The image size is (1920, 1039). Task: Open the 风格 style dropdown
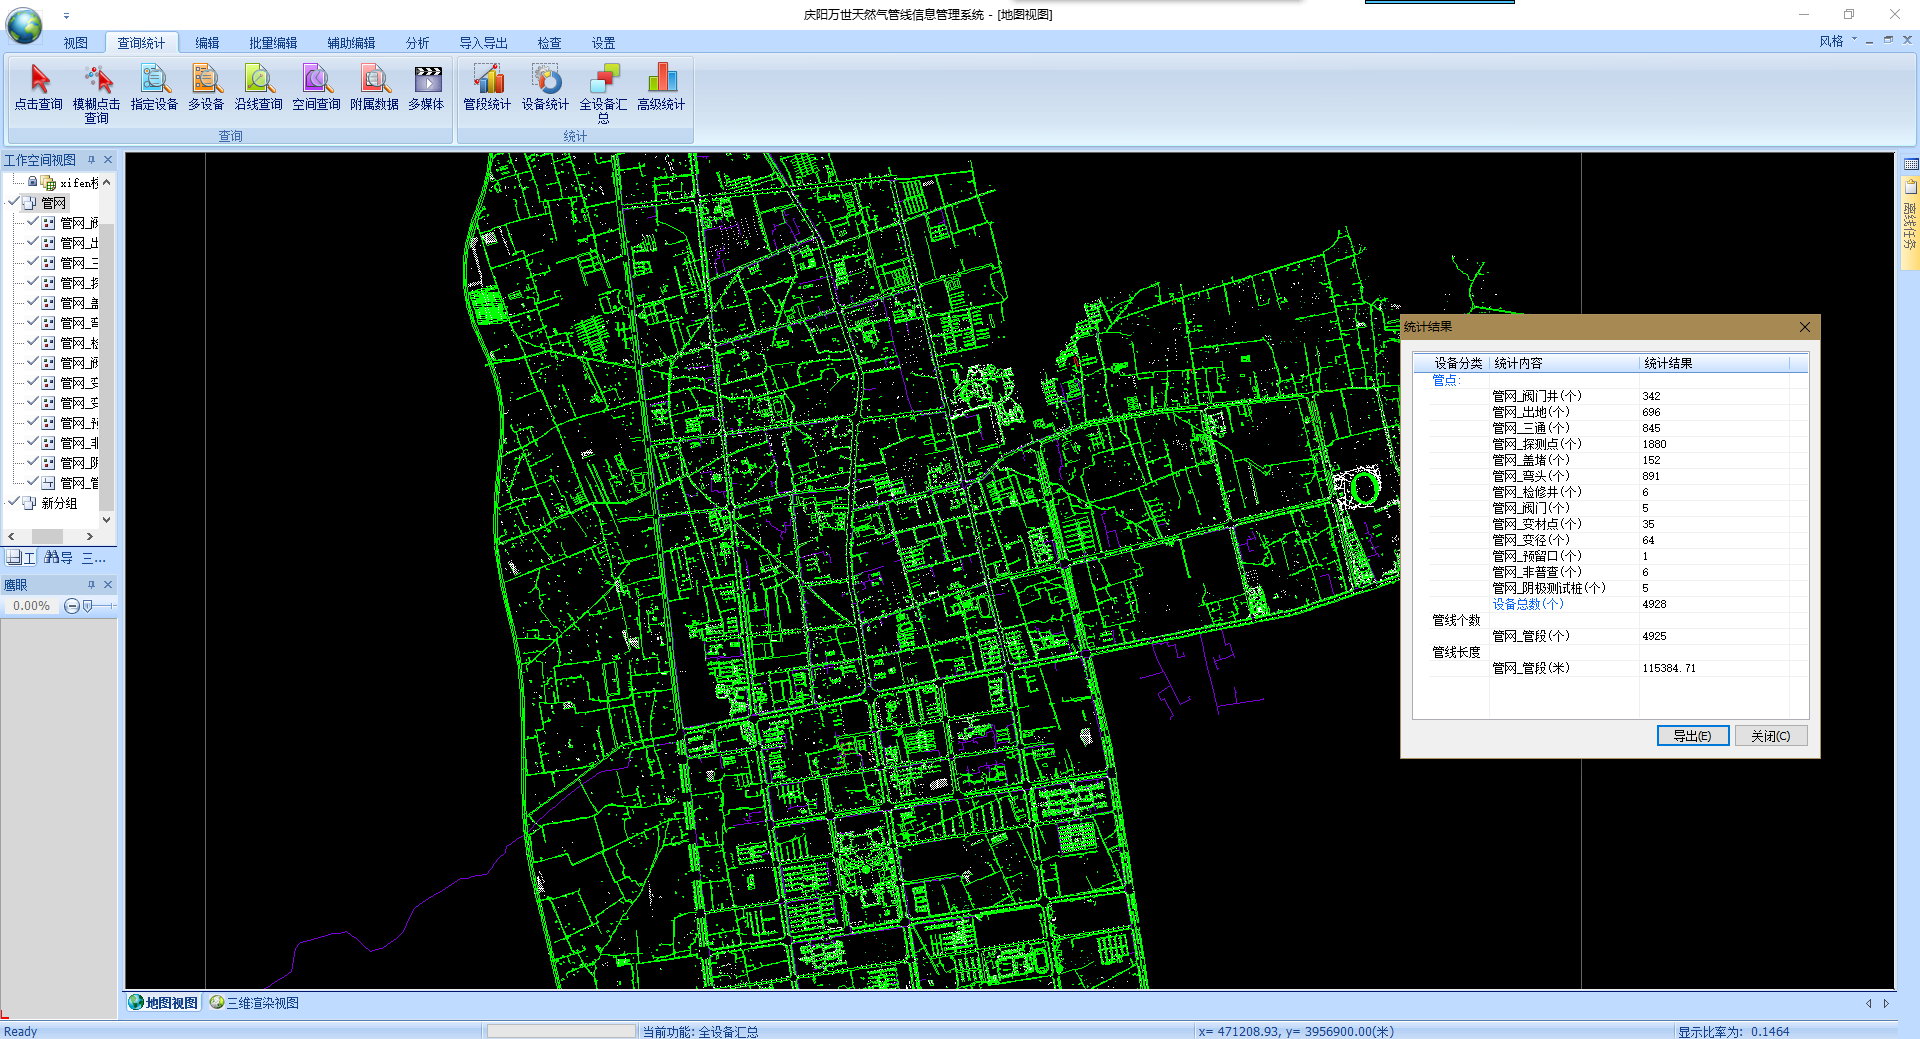click(x=1836, y=41)
